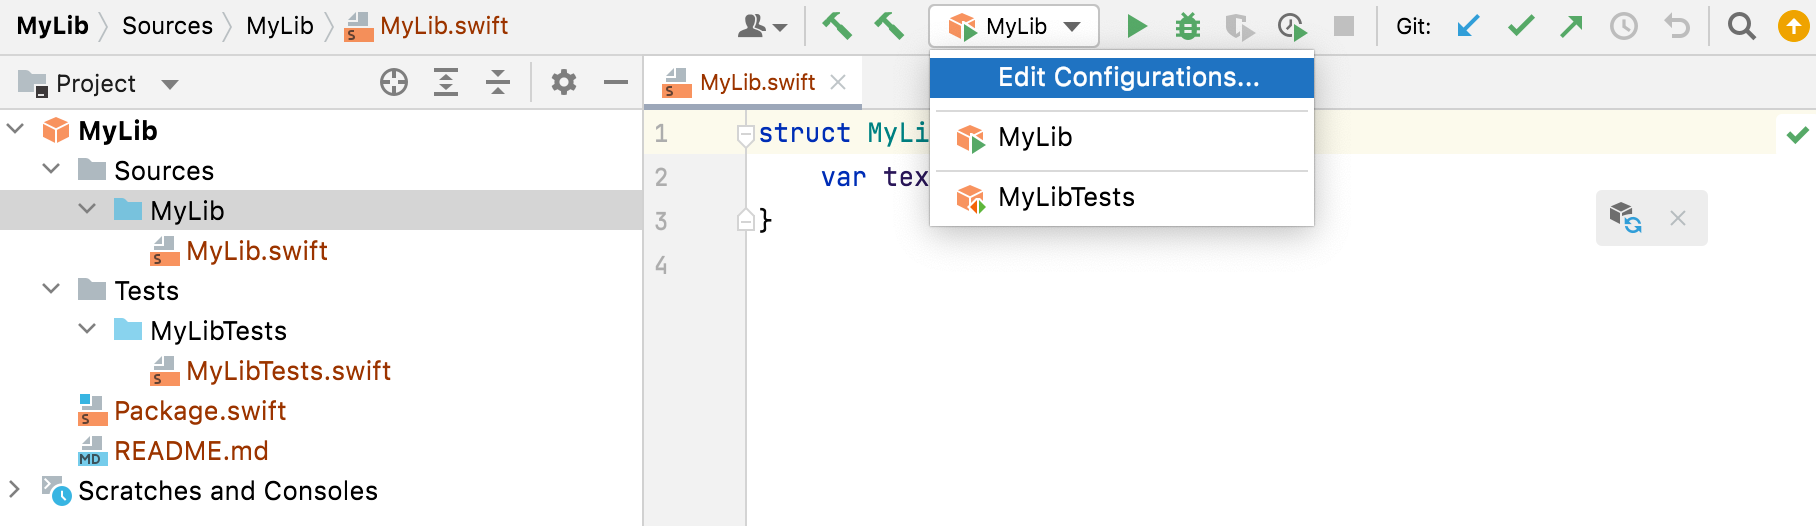Show Git history clock icon
This screenshot has width=1816, height=526.
(x=1624, y=26)
